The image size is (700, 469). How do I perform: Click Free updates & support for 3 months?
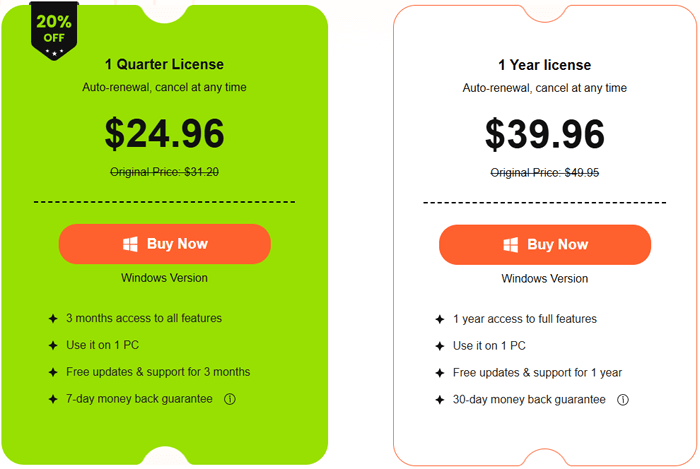pyautogui.click(x=158, y=372)
